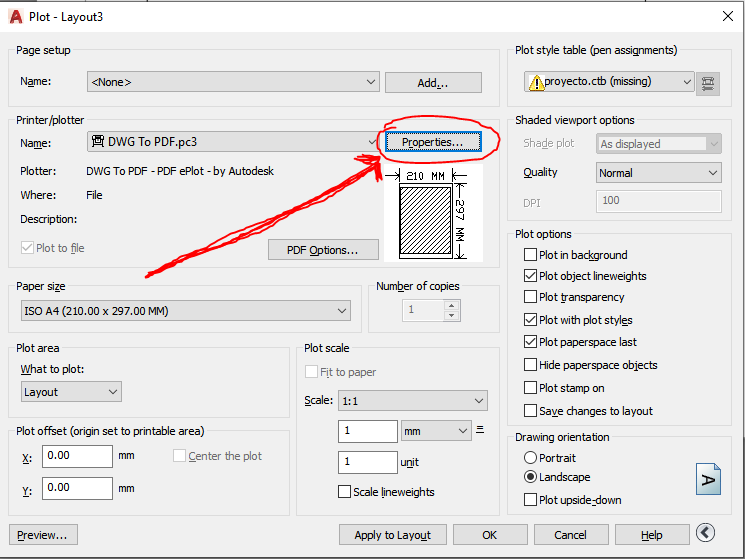
Task: Click the Cancel button
Action: coord(571,535)
